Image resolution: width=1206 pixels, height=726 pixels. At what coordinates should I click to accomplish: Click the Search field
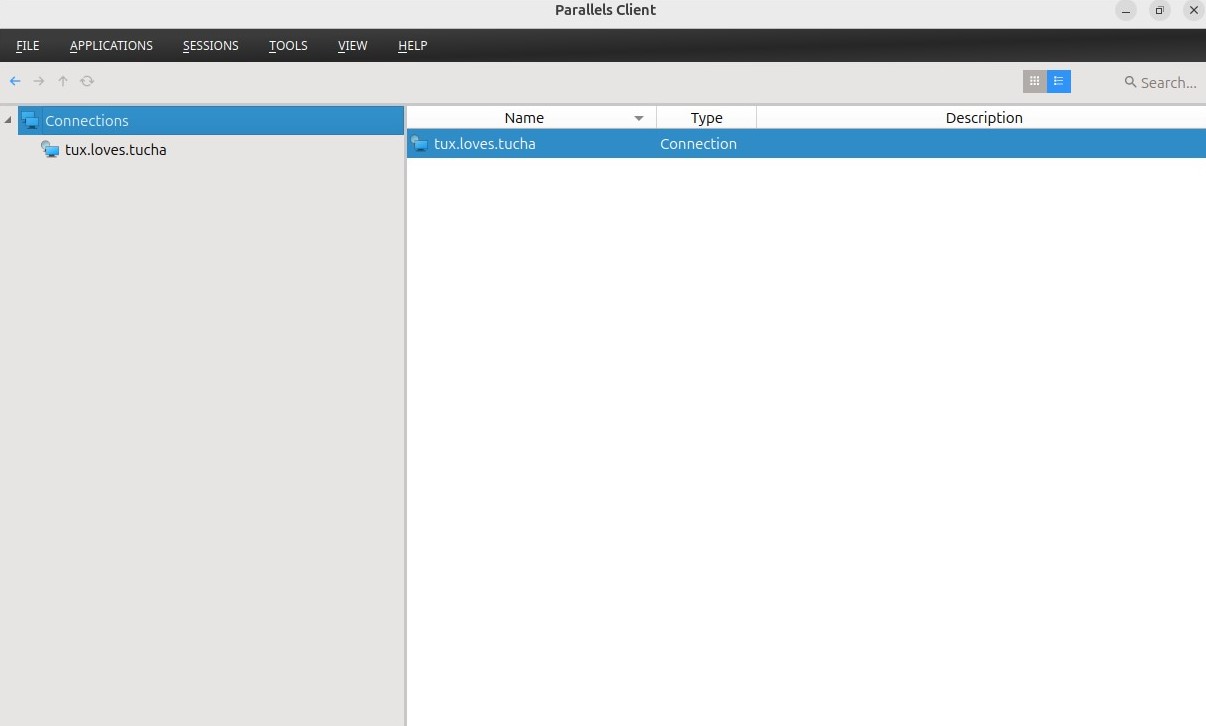point(1168,82)
